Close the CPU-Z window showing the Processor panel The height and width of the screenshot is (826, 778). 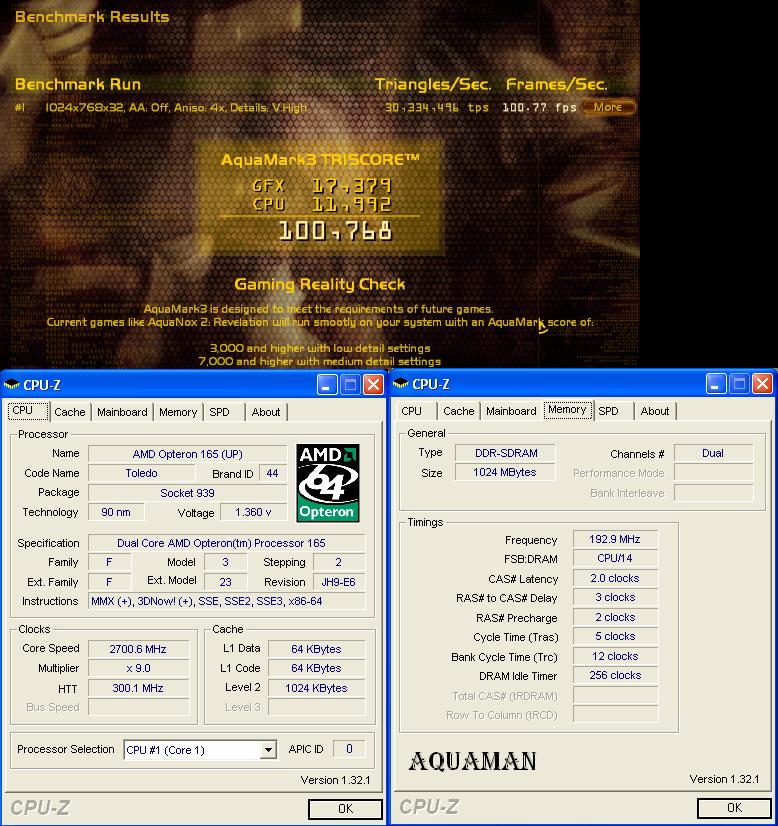[x=373, y=384]
